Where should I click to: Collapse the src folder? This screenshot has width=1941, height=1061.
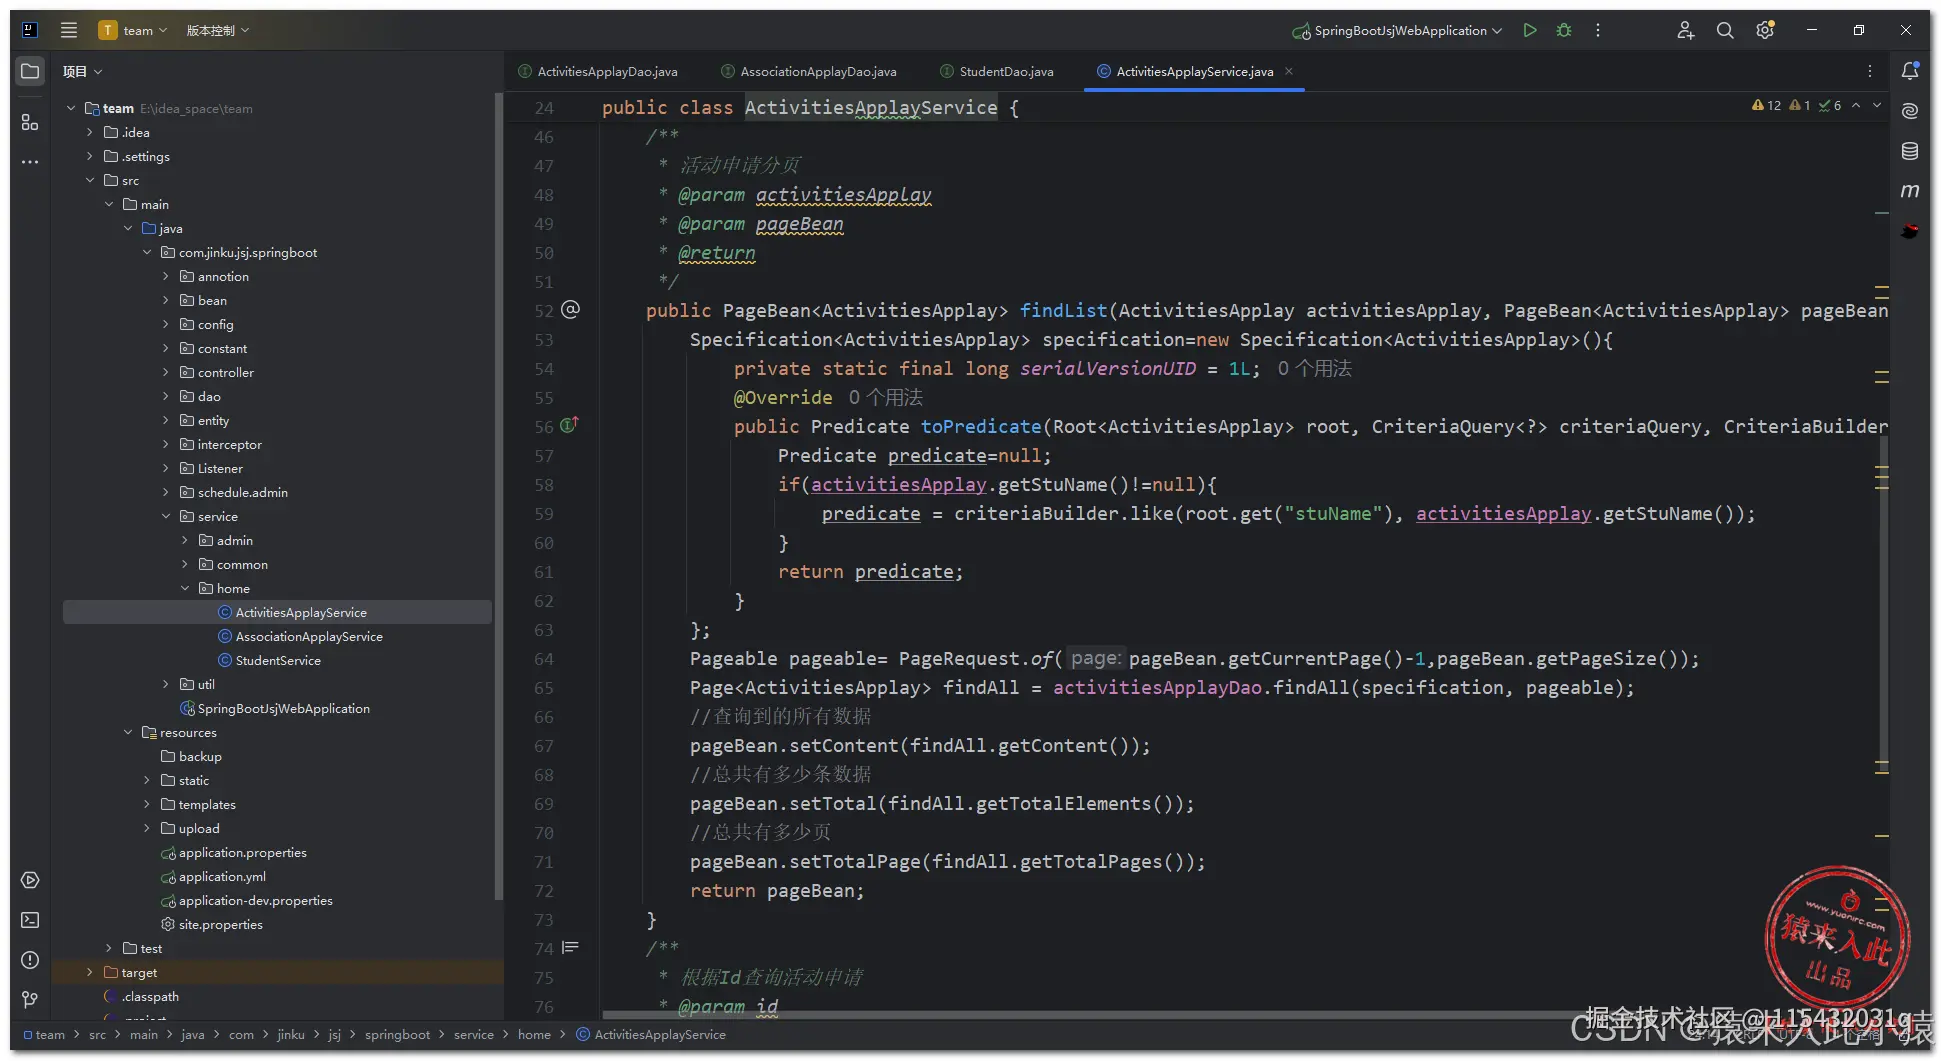click(x=90, y=181)
